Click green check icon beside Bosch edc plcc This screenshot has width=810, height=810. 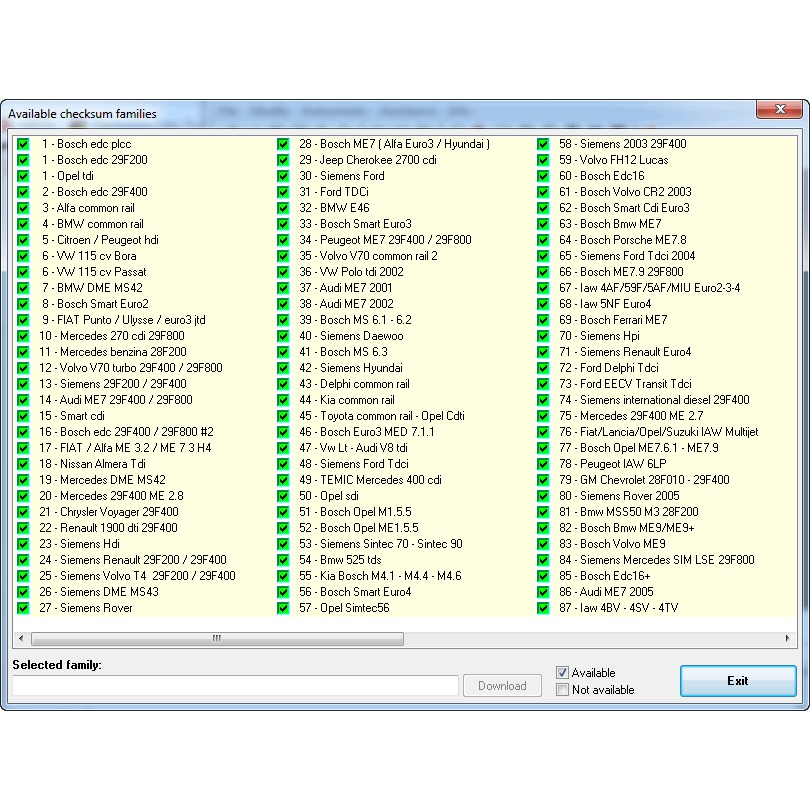point(23,144)
